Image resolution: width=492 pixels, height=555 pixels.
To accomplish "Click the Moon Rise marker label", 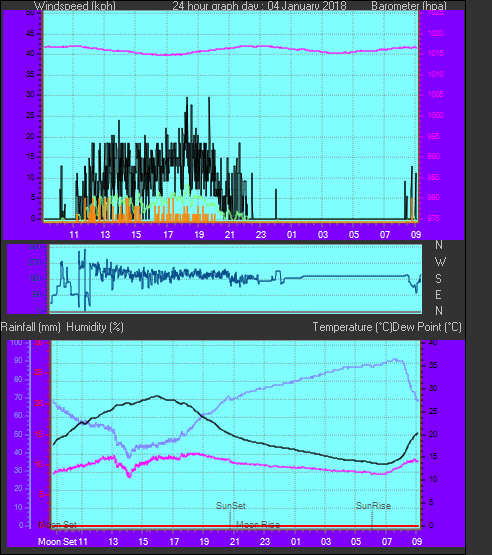I will pyautogui.click(x=258, y=525).
